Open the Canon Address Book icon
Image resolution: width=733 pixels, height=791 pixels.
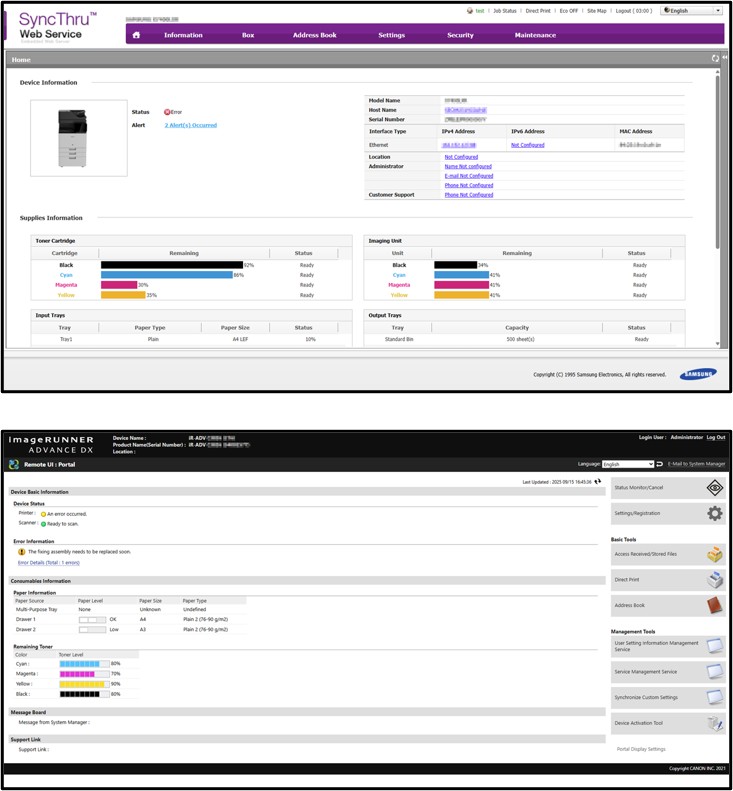[x=715, y=605]
